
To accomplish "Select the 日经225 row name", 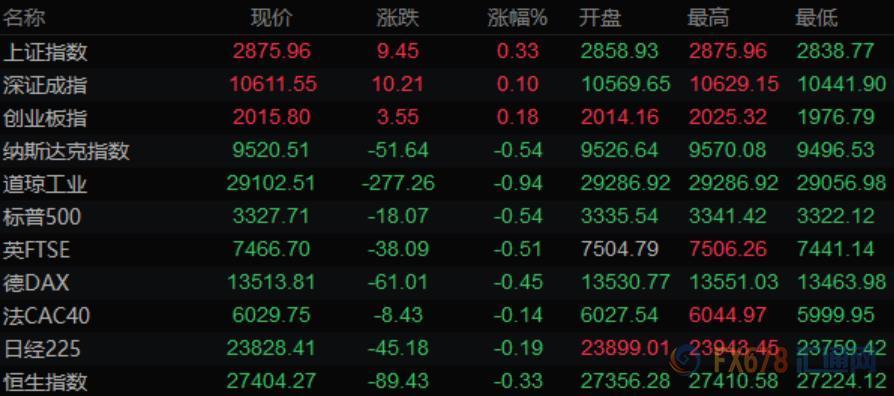I will pyautogui.click(x=42, y=349).
